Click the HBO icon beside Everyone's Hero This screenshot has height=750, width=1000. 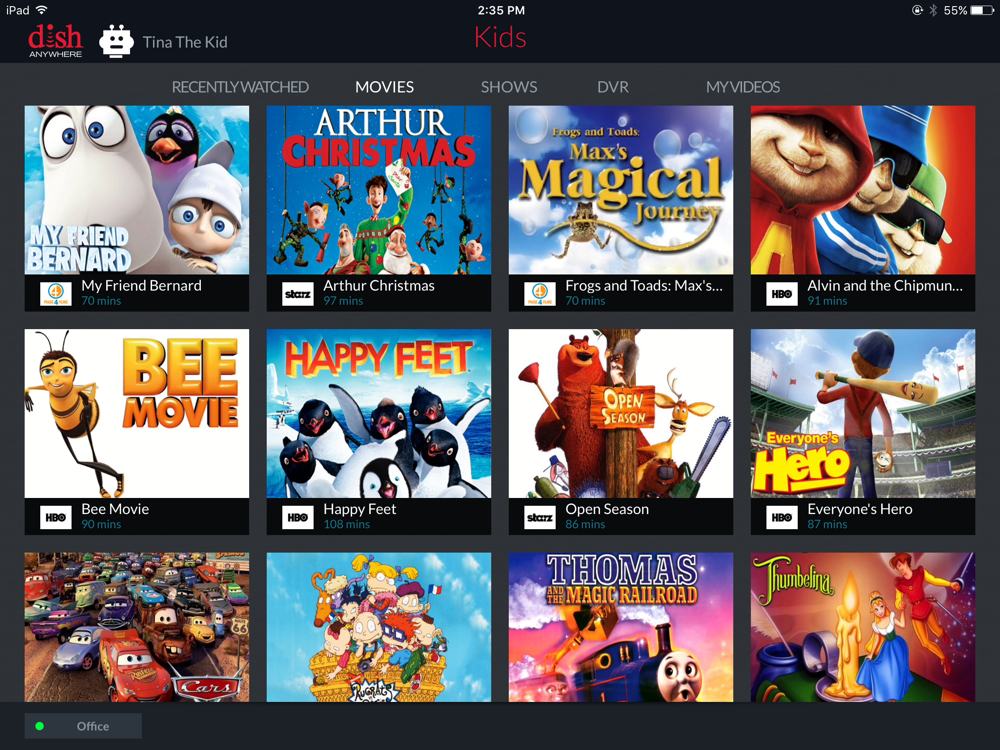click(x=782, y=517)
